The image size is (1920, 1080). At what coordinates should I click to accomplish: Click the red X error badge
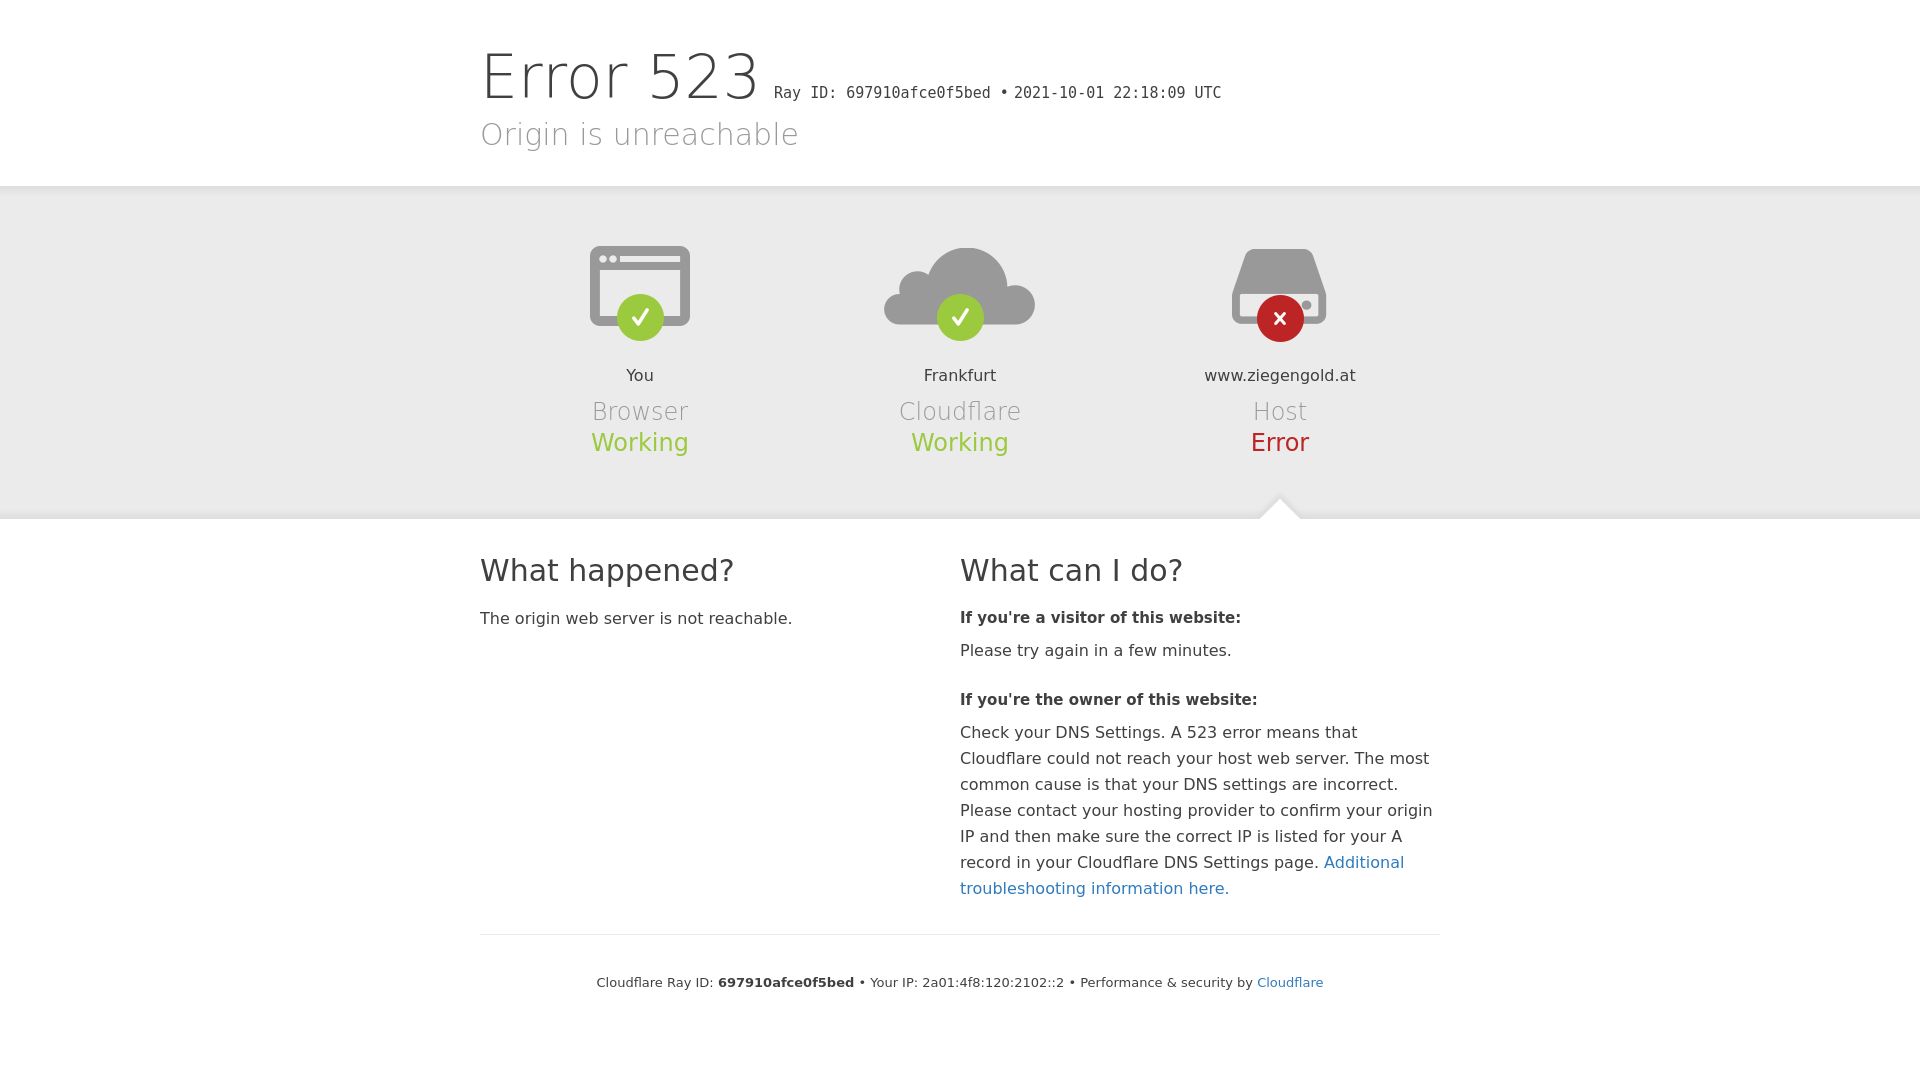[x=1280, y=318]
